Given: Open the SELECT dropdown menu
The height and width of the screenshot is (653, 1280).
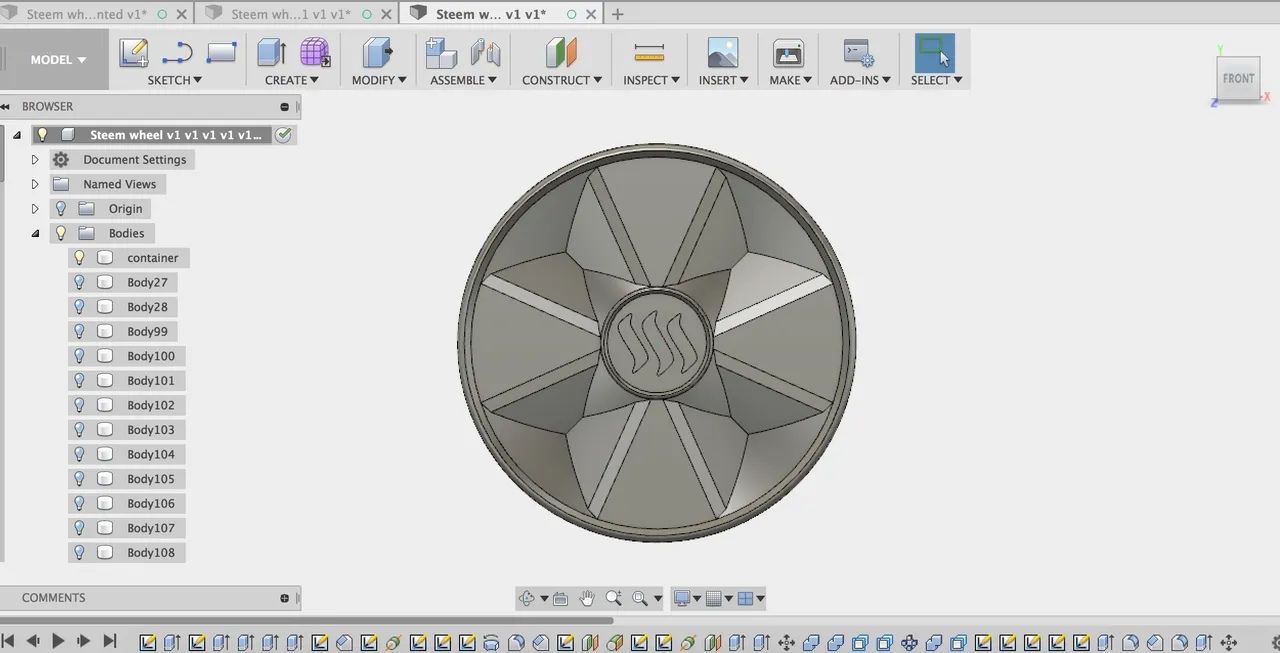Looking at the screenshot, I should (x=937, y=80).
